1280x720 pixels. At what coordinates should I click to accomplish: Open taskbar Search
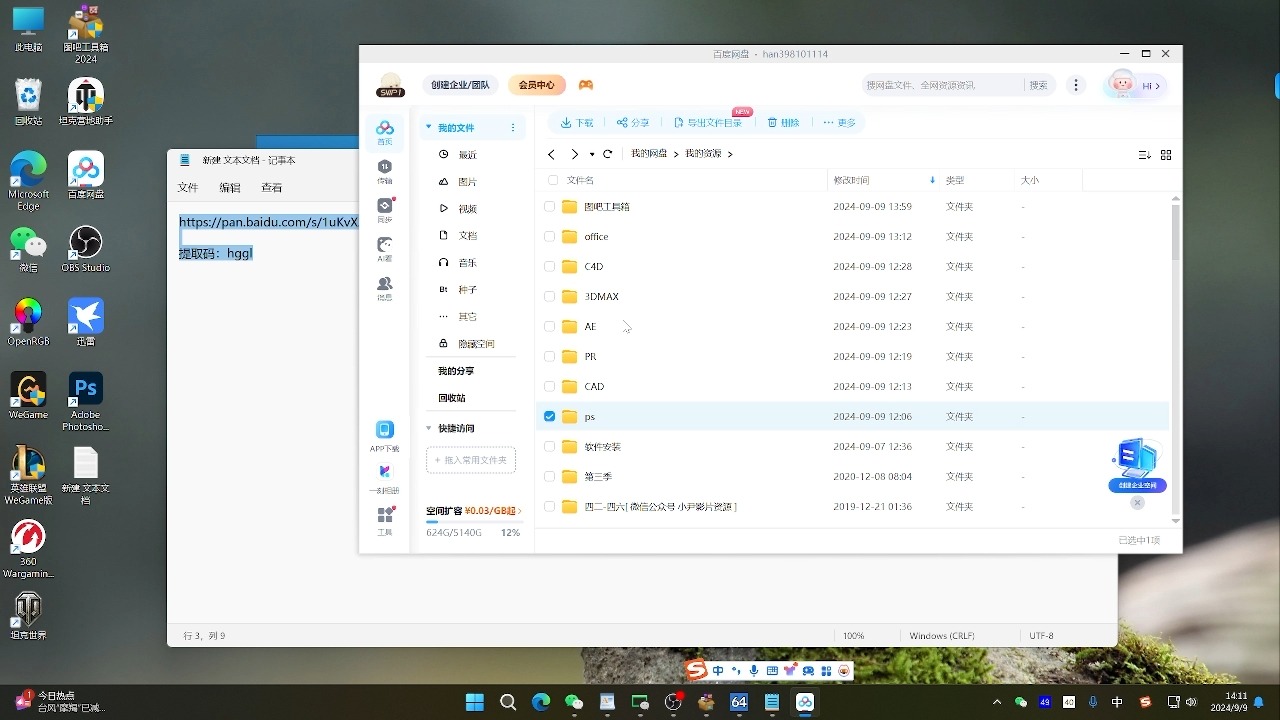[508, 702]
